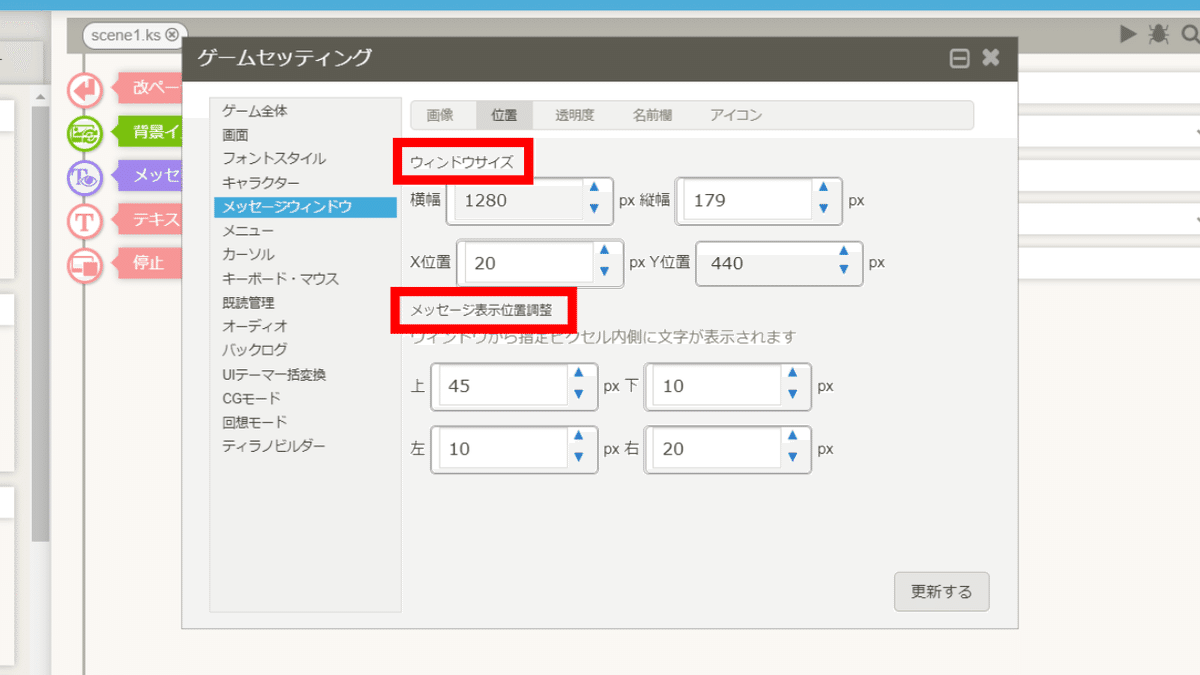The height and width of the screenshot is (675, 1200).
Task: Click the 更新する button
Action: [x=941, y=591]
